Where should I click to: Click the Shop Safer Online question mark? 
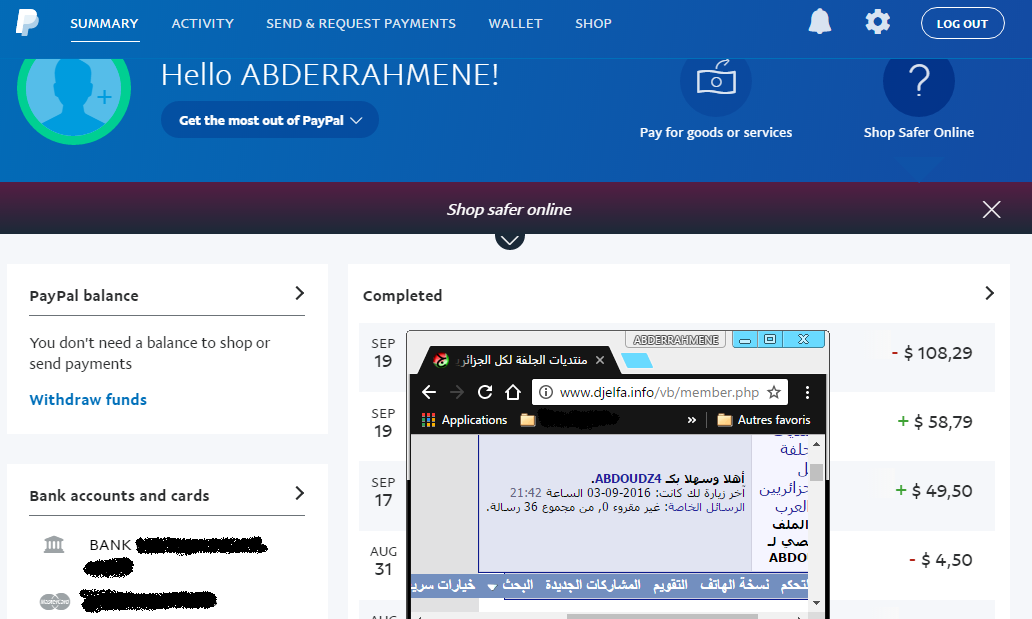click(x=919, y=82)
